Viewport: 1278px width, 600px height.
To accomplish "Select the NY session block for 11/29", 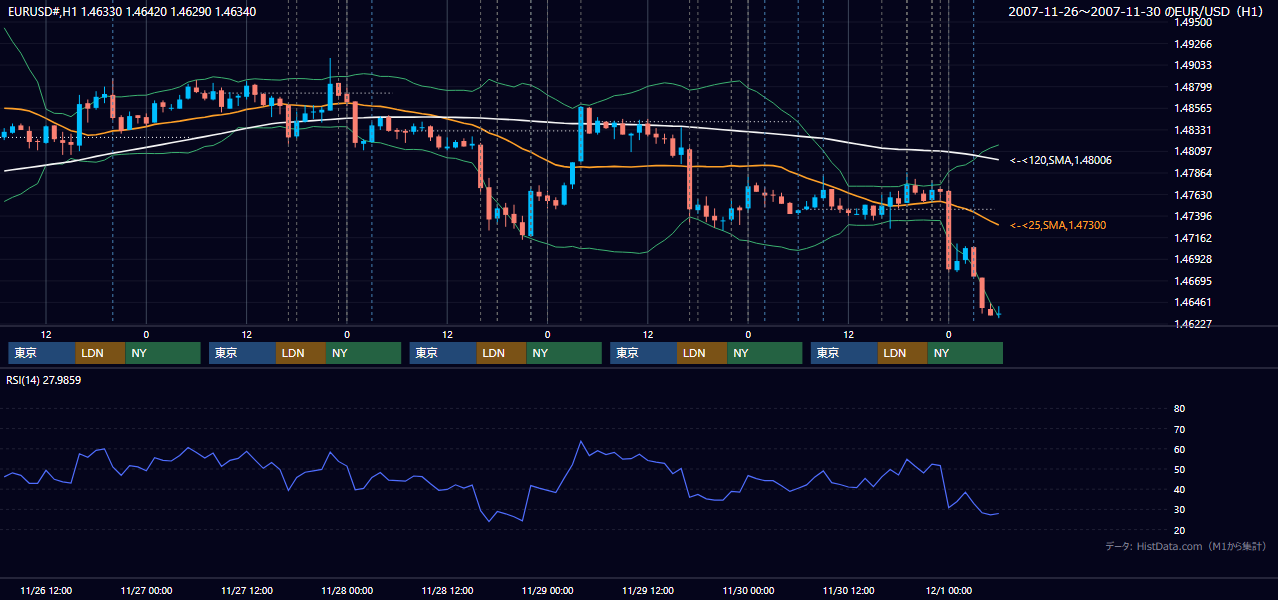I will (x=765, y=353).
